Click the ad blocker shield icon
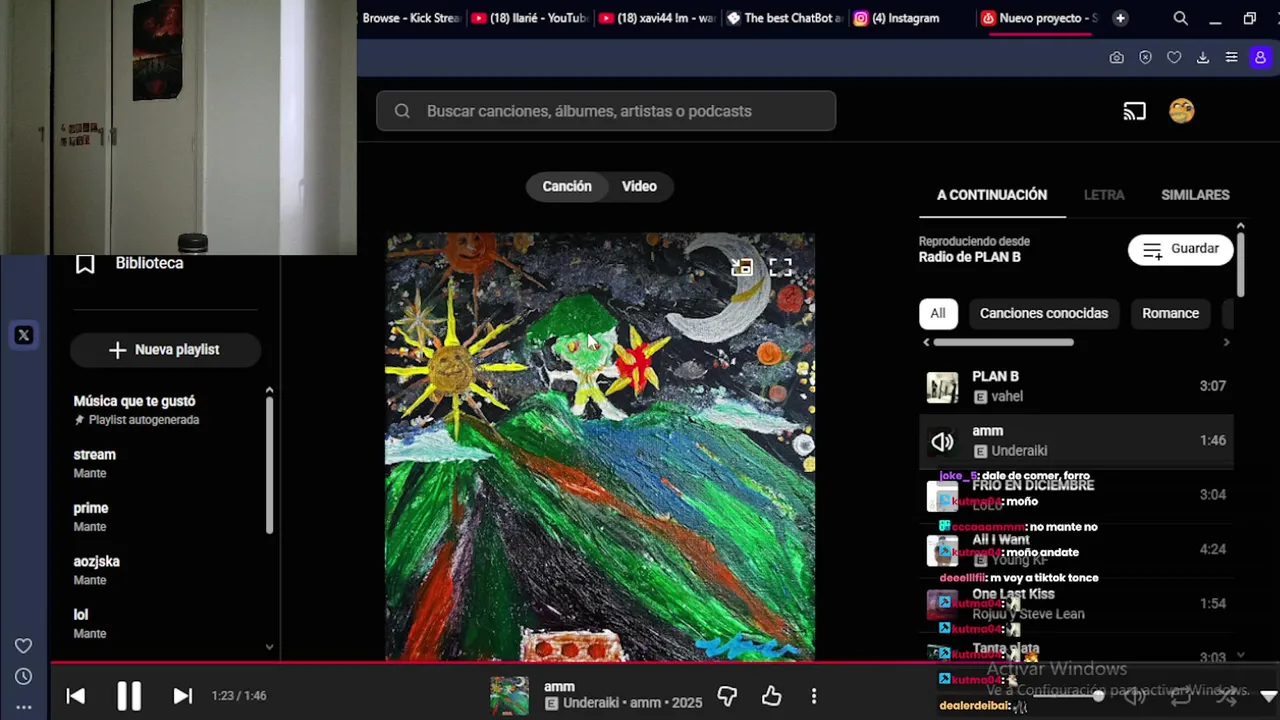Image resolution: width=1280 pixels, height=720 pixels. (1145, 58)
